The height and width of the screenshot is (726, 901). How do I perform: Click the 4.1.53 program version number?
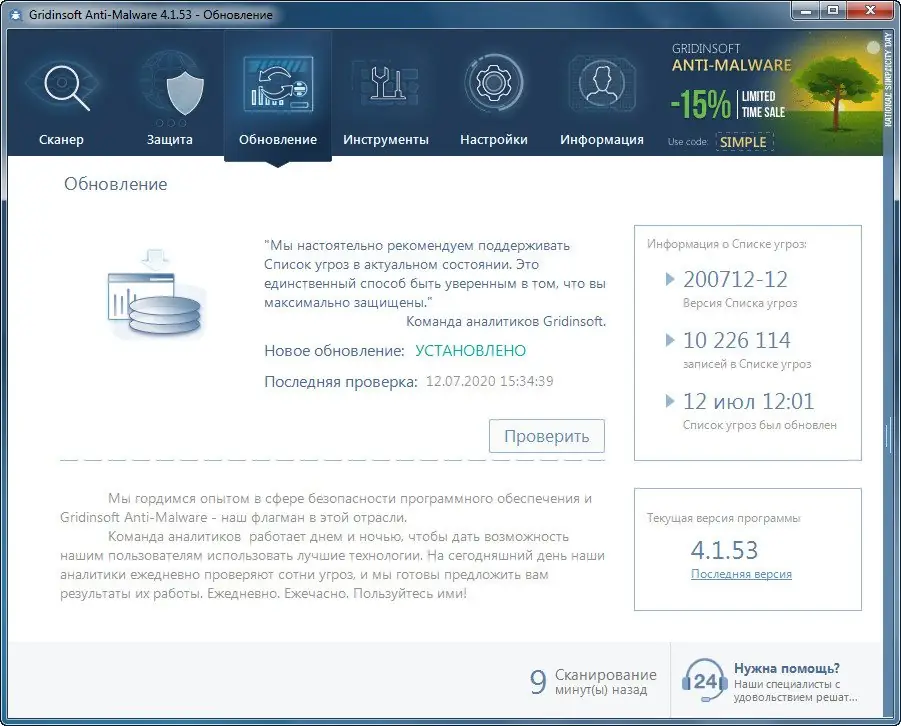(x=724, y=550)
